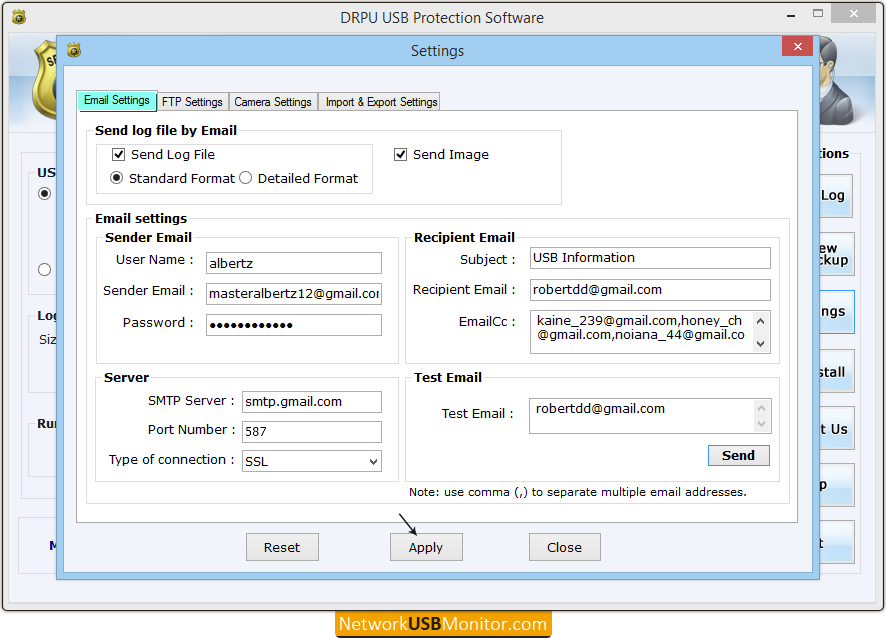Viewport: 886px width, 638px height.
Task: Click the 'Subject :' label
Action: pos(488,259)
